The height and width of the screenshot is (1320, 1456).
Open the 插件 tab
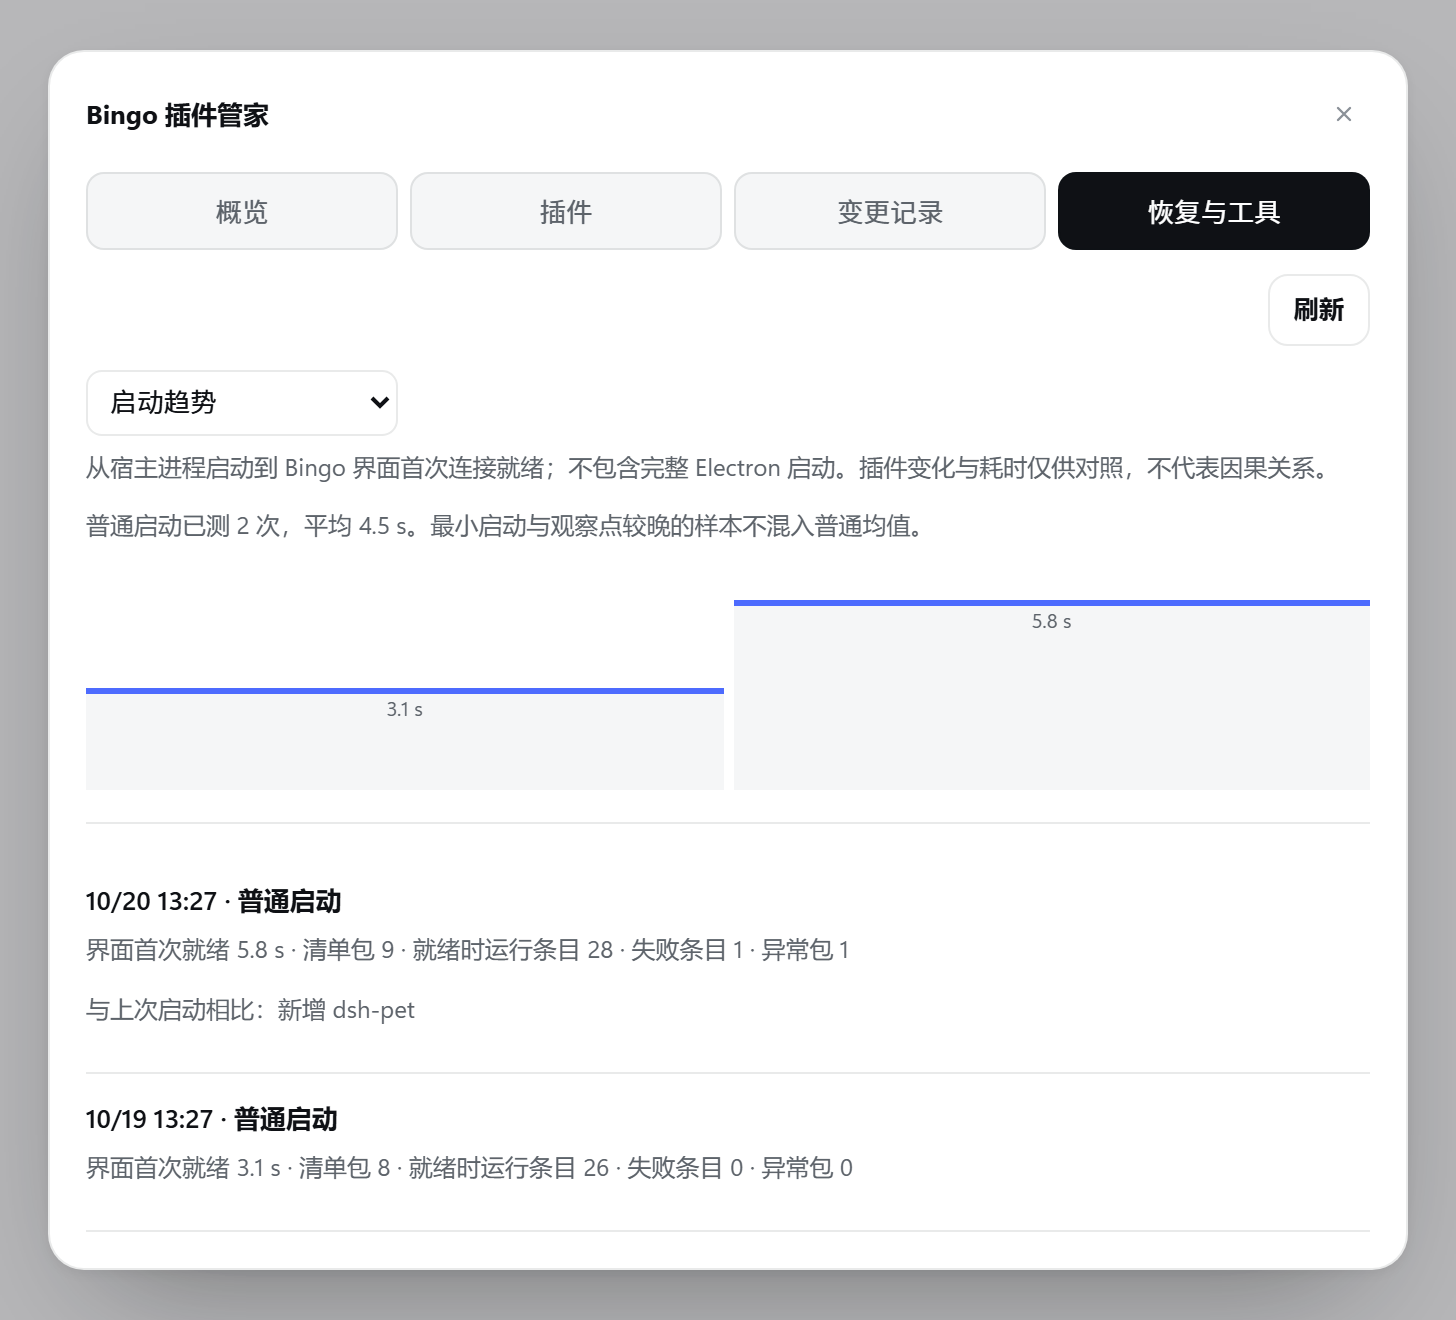[x=566, y=211]
